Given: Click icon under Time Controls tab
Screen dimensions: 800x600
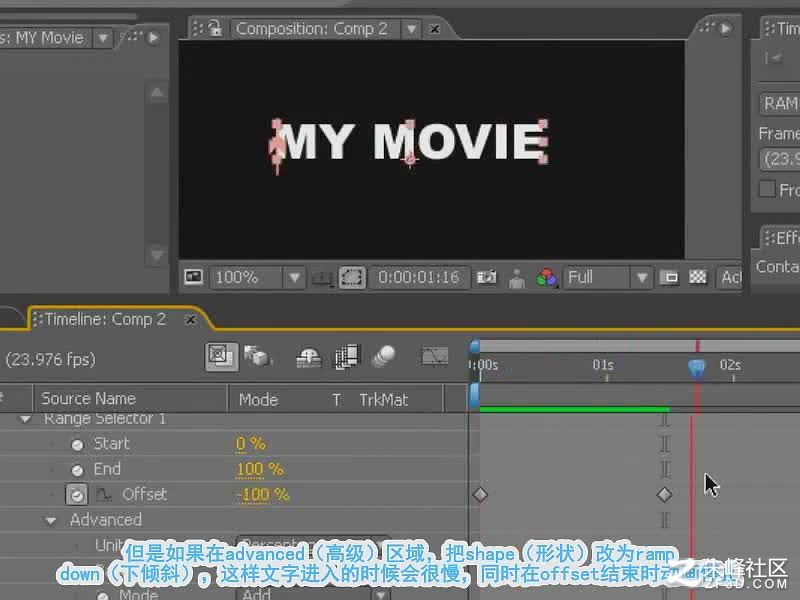Looking at the screenshot, I should (773, 58).
